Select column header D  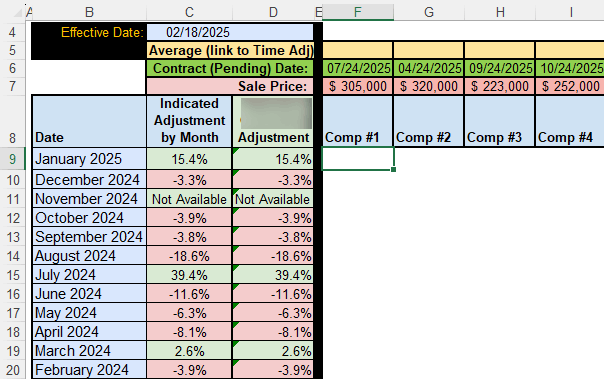click(x=273, y=12)
